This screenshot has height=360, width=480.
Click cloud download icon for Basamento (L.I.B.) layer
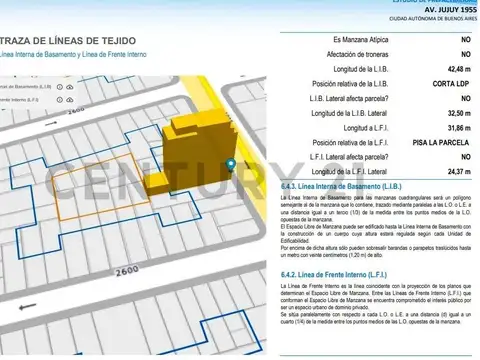[x=70, y=87]
